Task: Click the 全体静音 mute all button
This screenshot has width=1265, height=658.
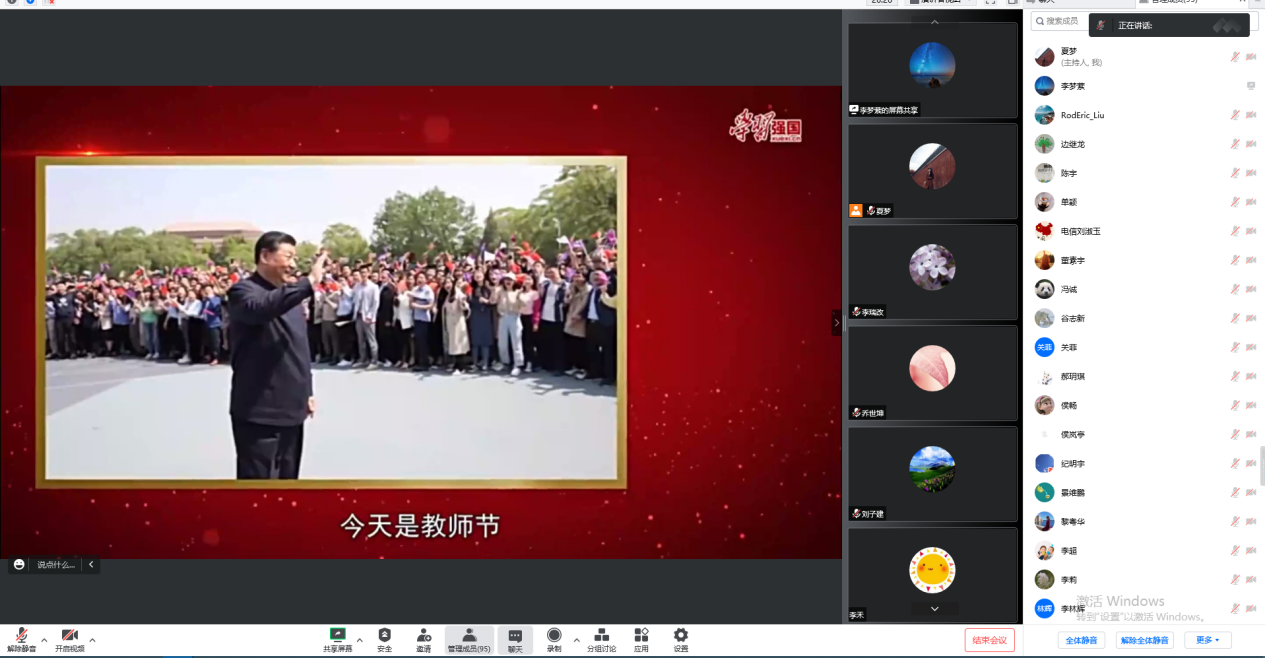Action: [x=1081, y=640]
